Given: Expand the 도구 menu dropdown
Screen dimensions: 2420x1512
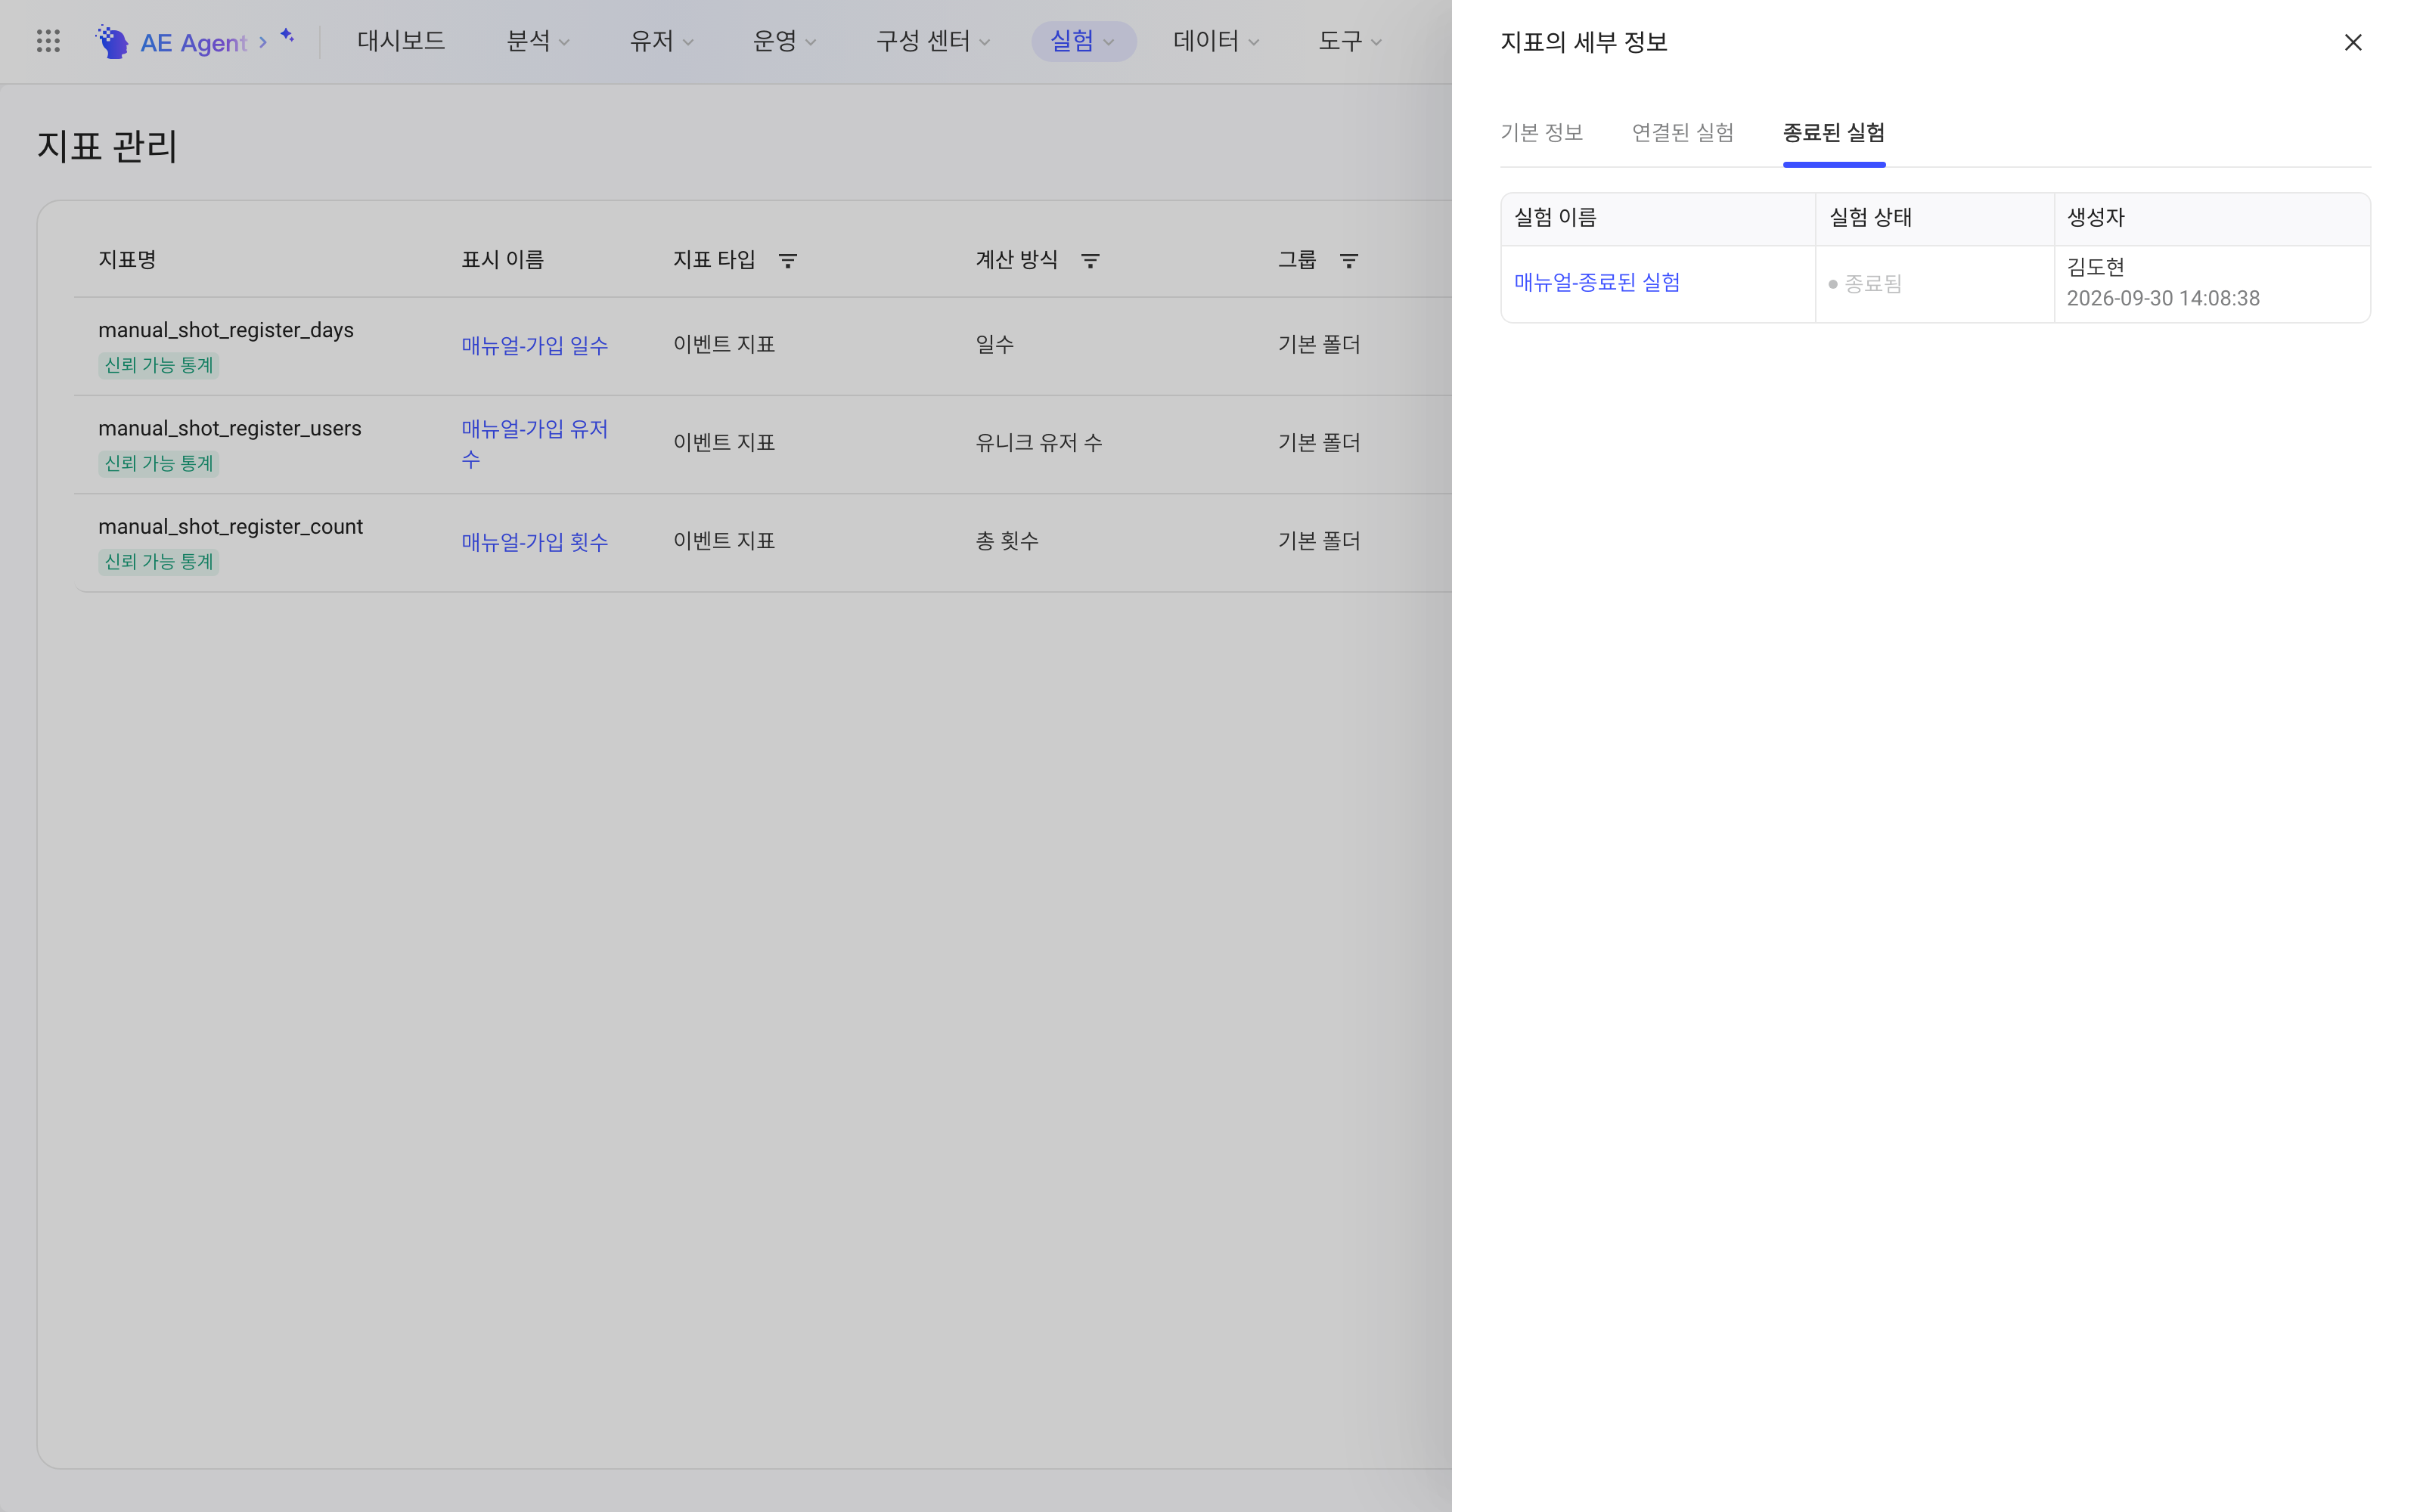Looking at the screenshot, I should [x=1350, y=41].
